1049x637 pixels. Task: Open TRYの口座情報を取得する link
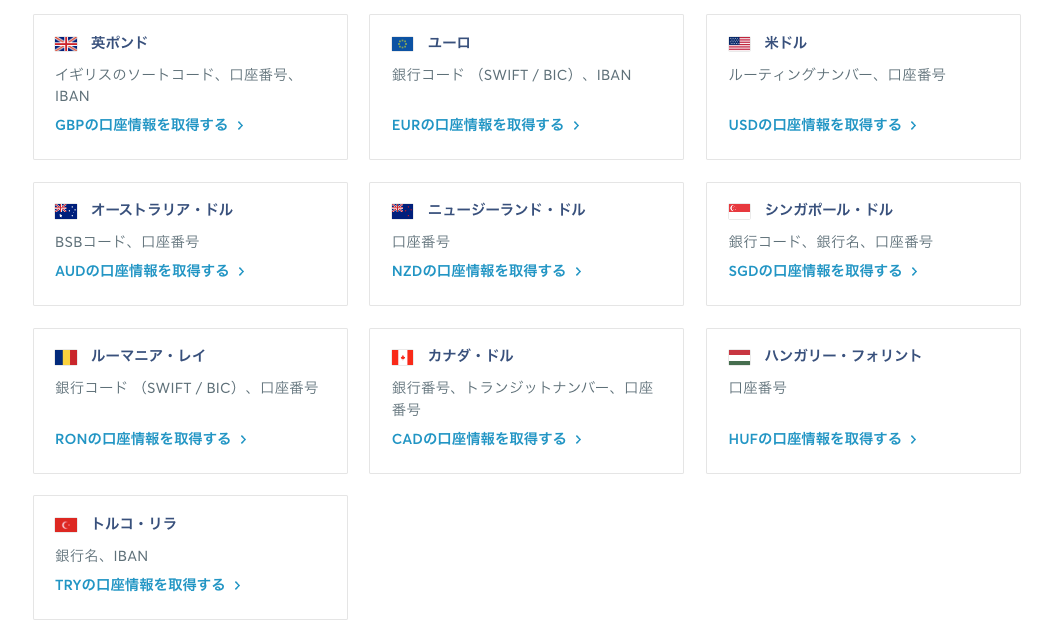tap(140, 585)
